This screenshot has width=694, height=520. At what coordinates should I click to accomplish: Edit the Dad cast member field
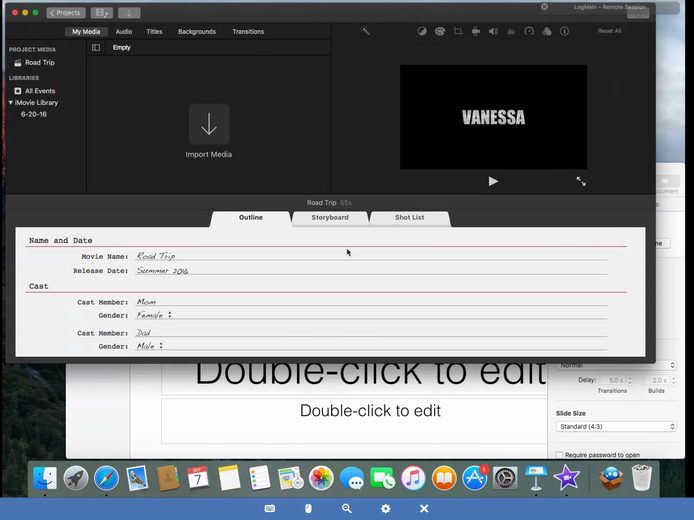371,332
